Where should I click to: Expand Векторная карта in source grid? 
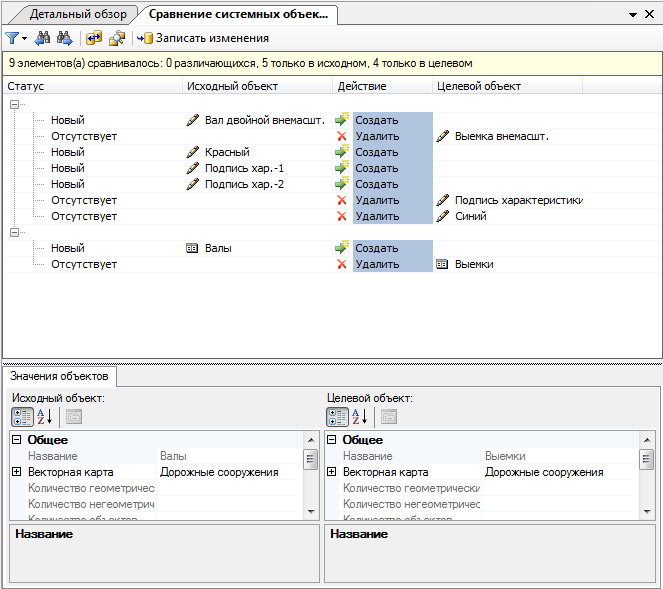click(x=16, y=471)
